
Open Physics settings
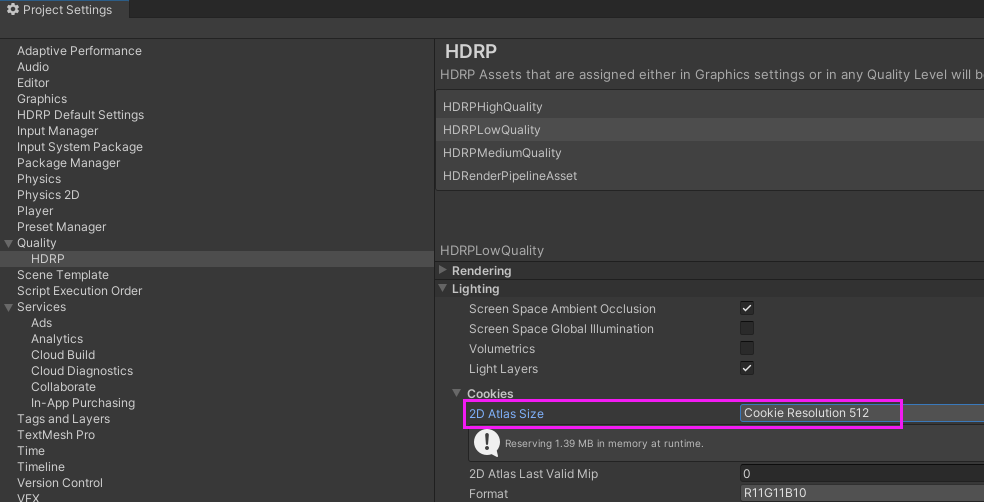coord(39,179)
